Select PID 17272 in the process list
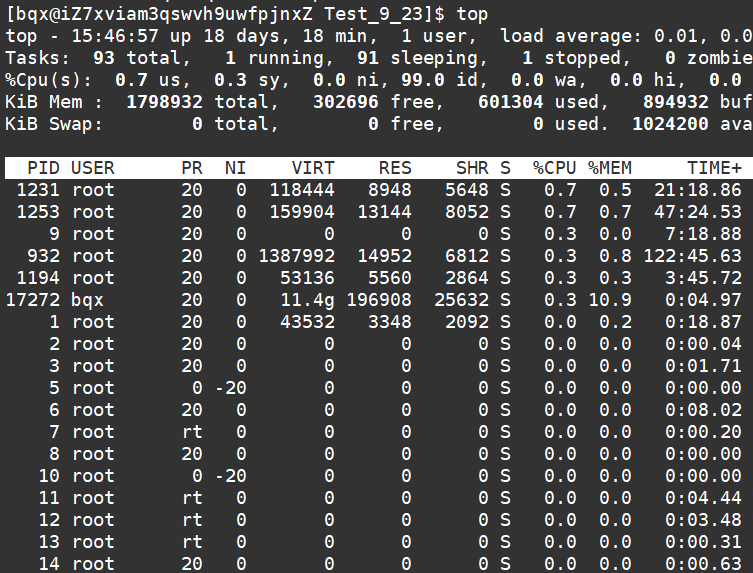The image size is (753, 573). point(33,300)
